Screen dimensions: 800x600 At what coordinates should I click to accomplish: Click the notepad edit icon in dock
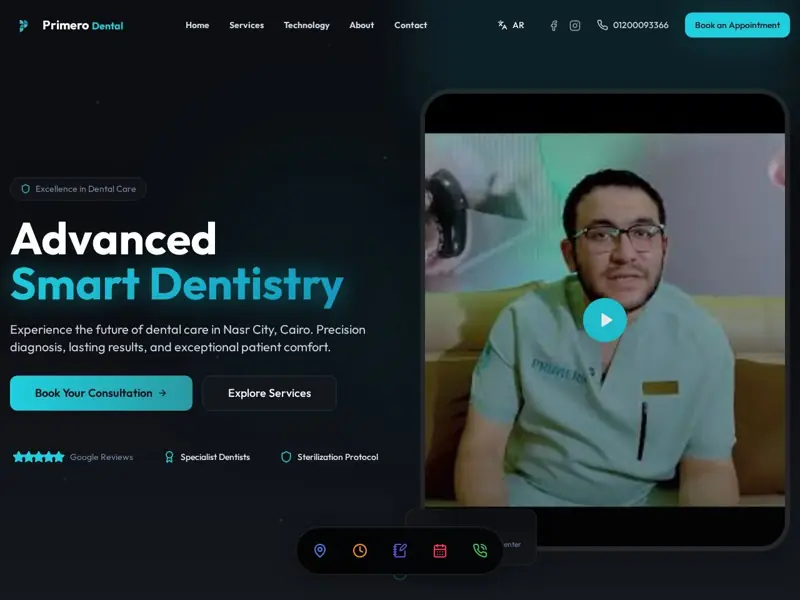click(x=400, y=551)
